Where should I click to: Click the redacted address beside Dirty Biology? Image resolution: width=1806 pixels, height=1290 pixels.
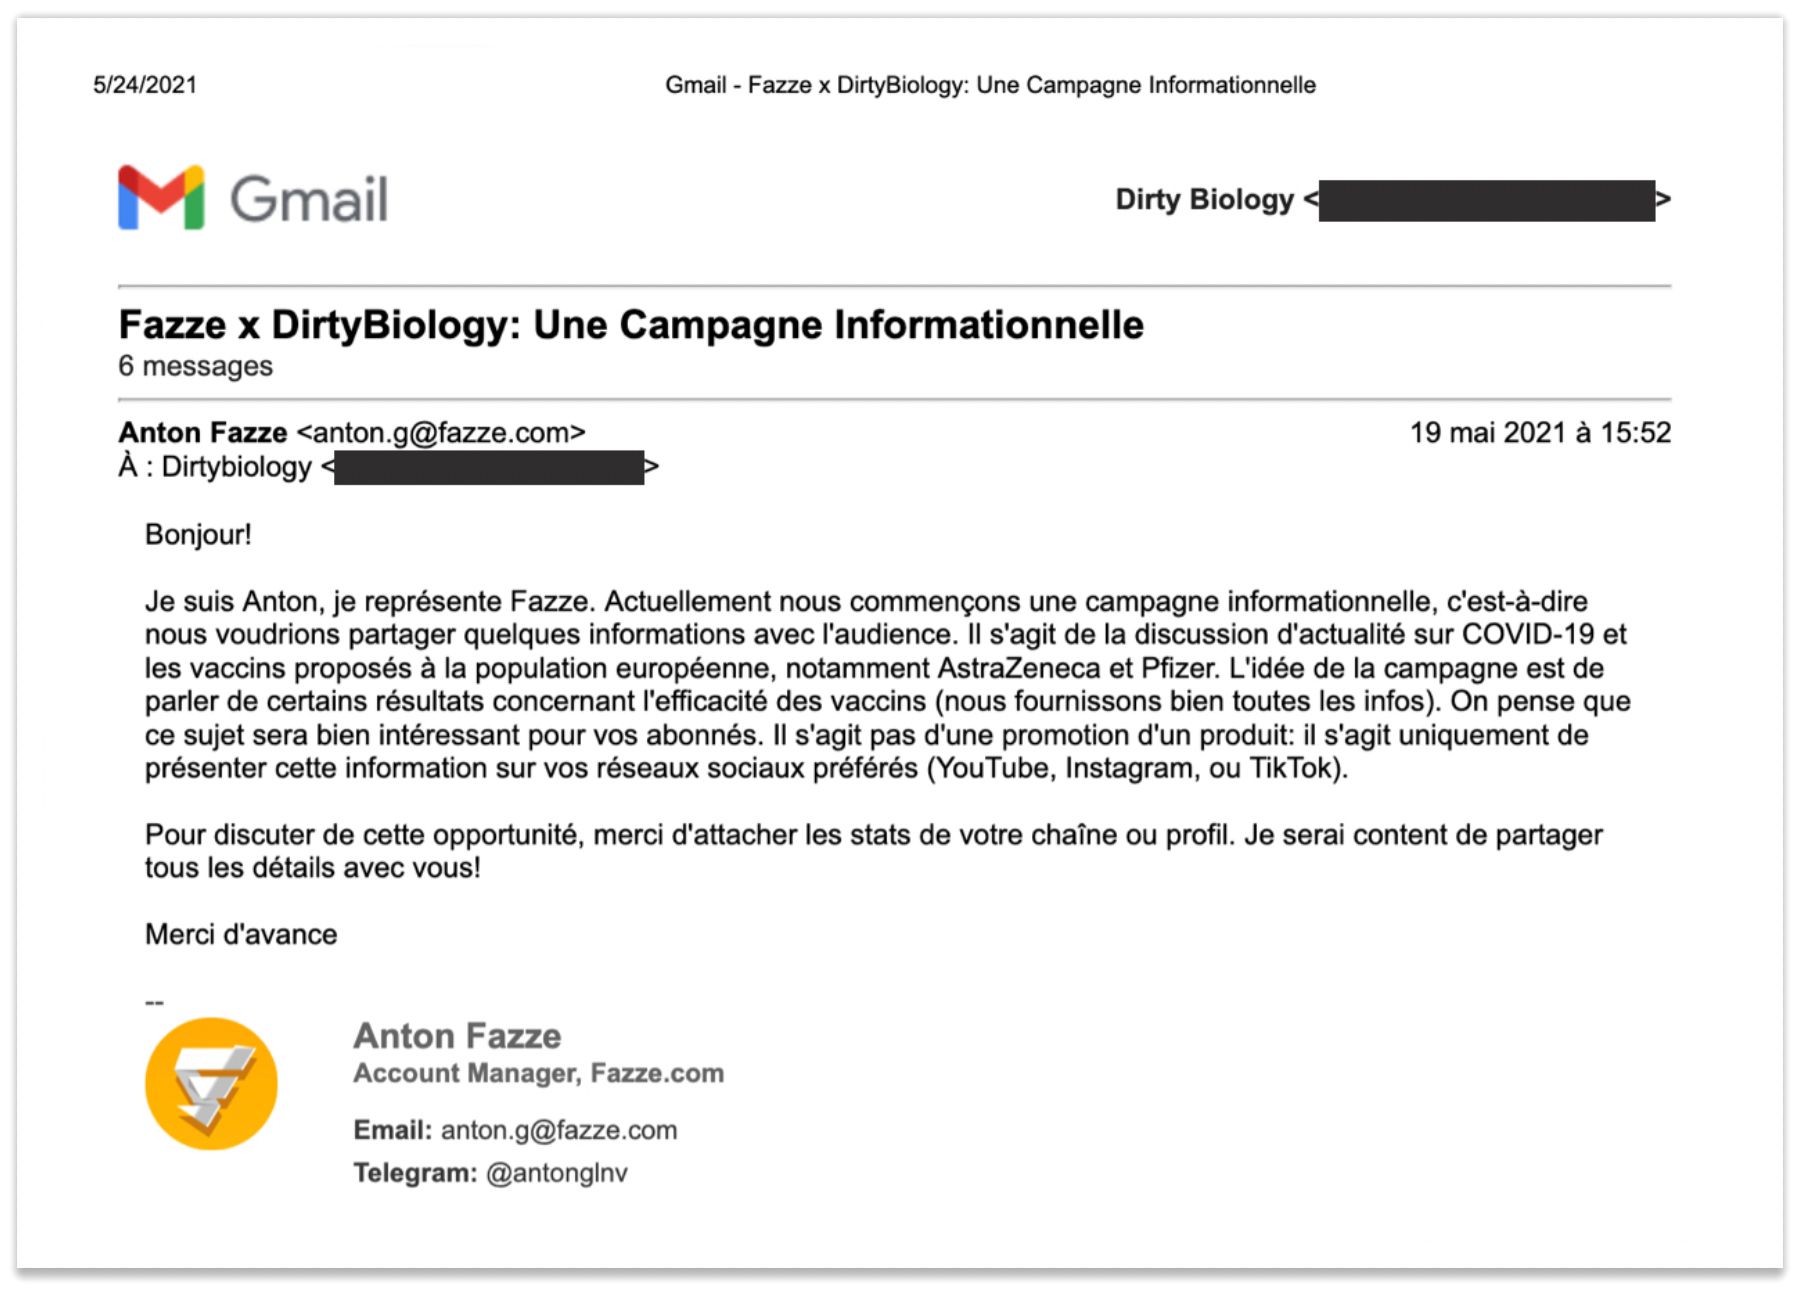coord(1486,200)
